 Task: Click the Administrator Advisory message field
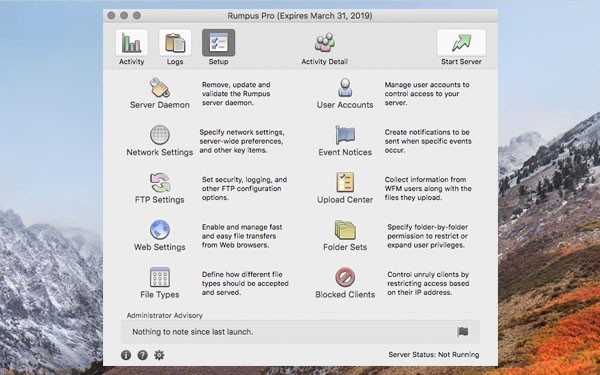point(300,332)
